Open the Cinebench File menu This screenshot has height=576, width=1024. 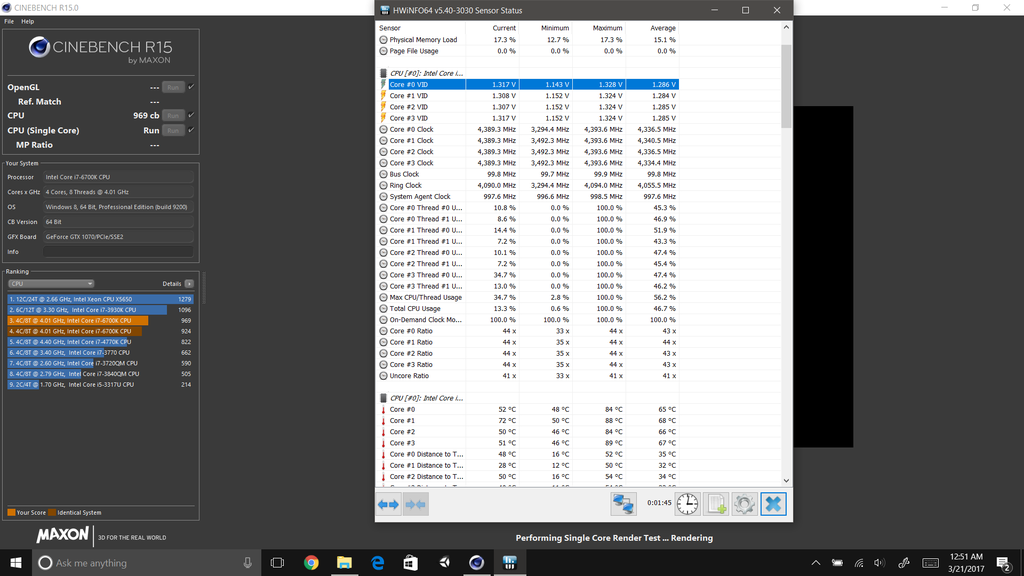(x=9, y=22)
